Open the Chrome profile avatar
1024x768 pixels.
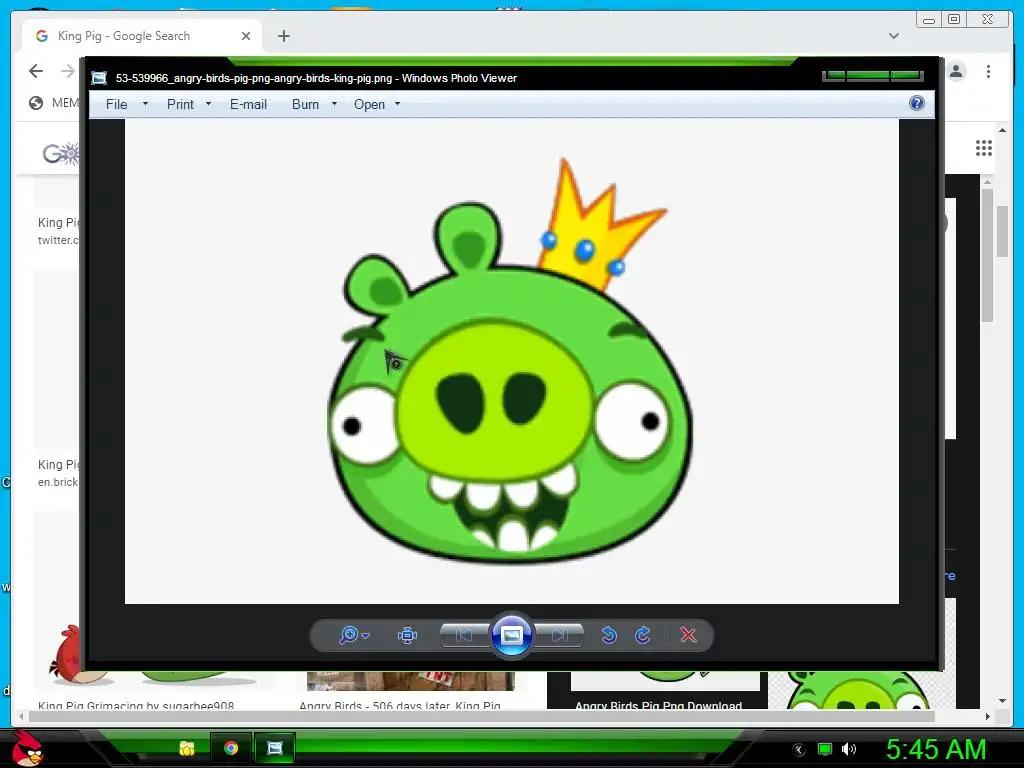[x=956, y=71]
